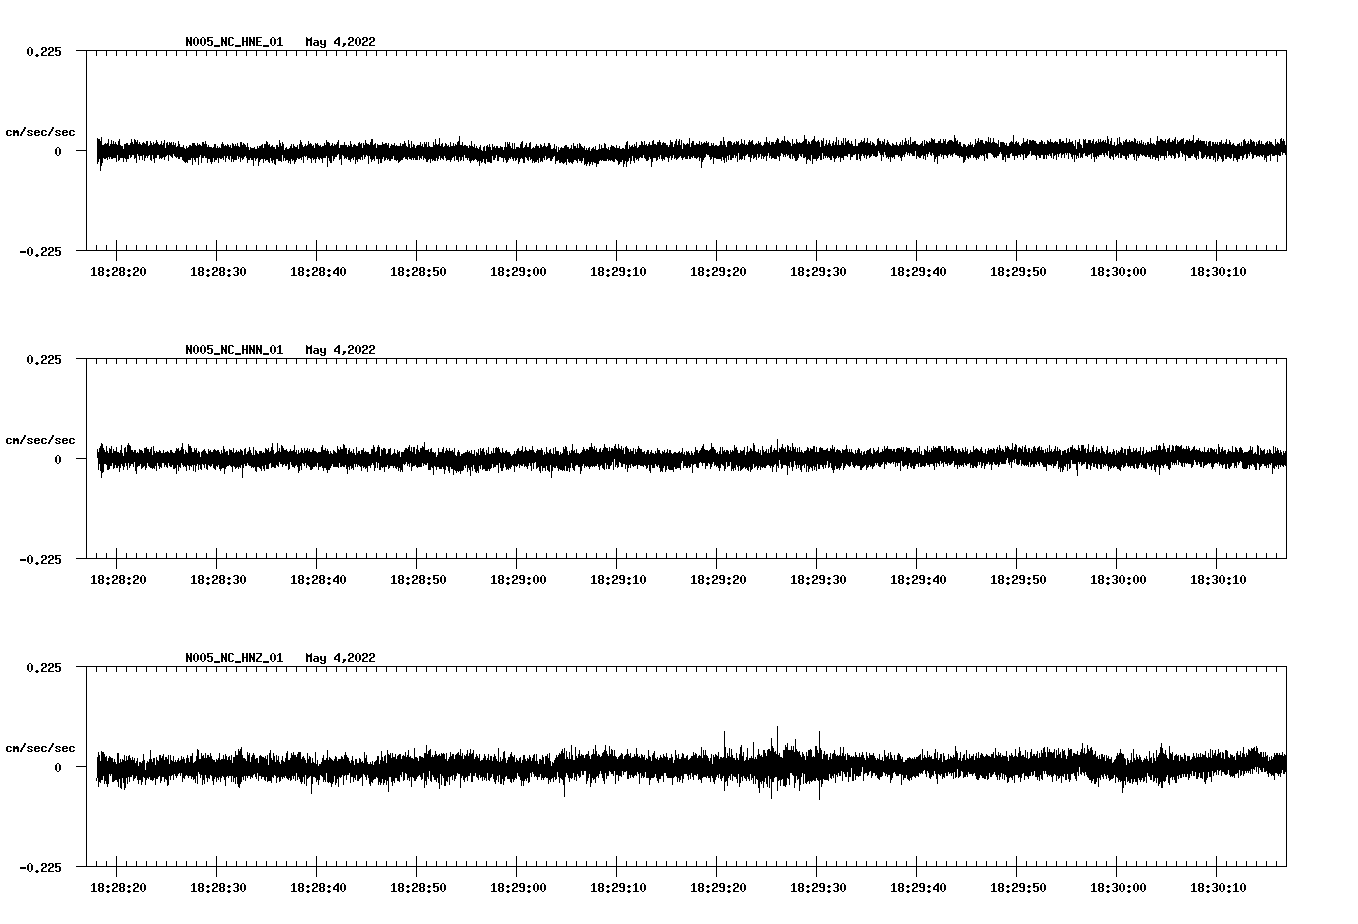
Task: Click the -0.225 lower limit on HNN plot
Action: pyautogui.click(x=40, y=560)
